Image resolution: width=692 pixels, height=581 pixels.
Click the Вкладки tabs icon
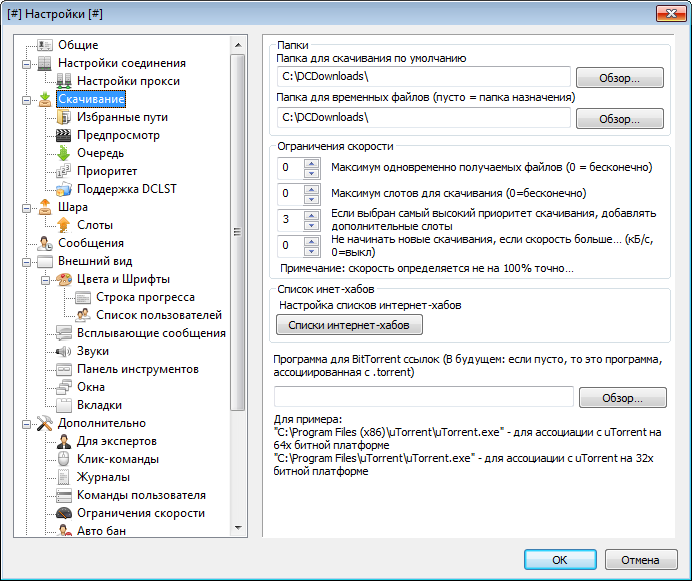pyautogui.click(x=64, y=405)
